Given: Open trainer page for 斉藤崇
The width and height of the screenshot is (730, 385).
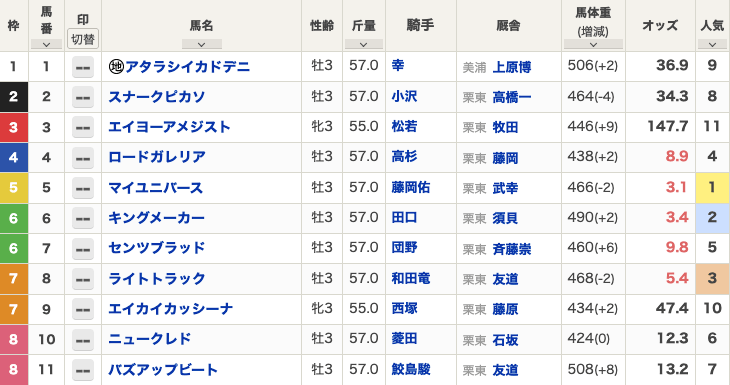Looking at the screenshot, I should pos(512,249).
